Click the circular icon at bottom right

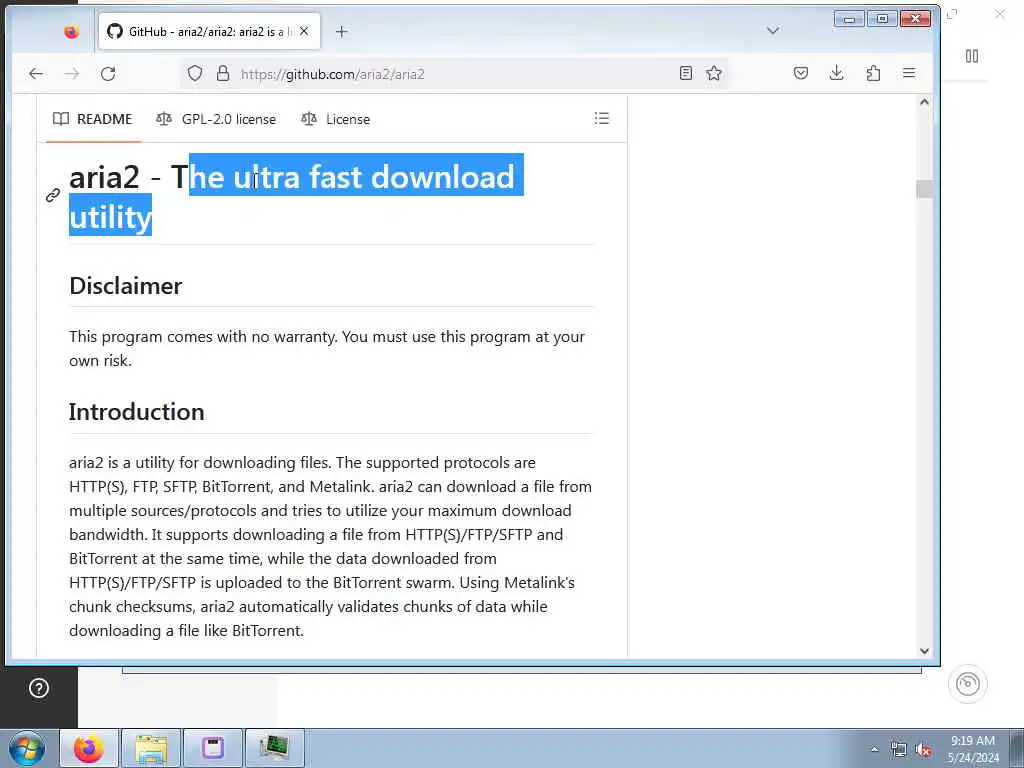point(968,684)
